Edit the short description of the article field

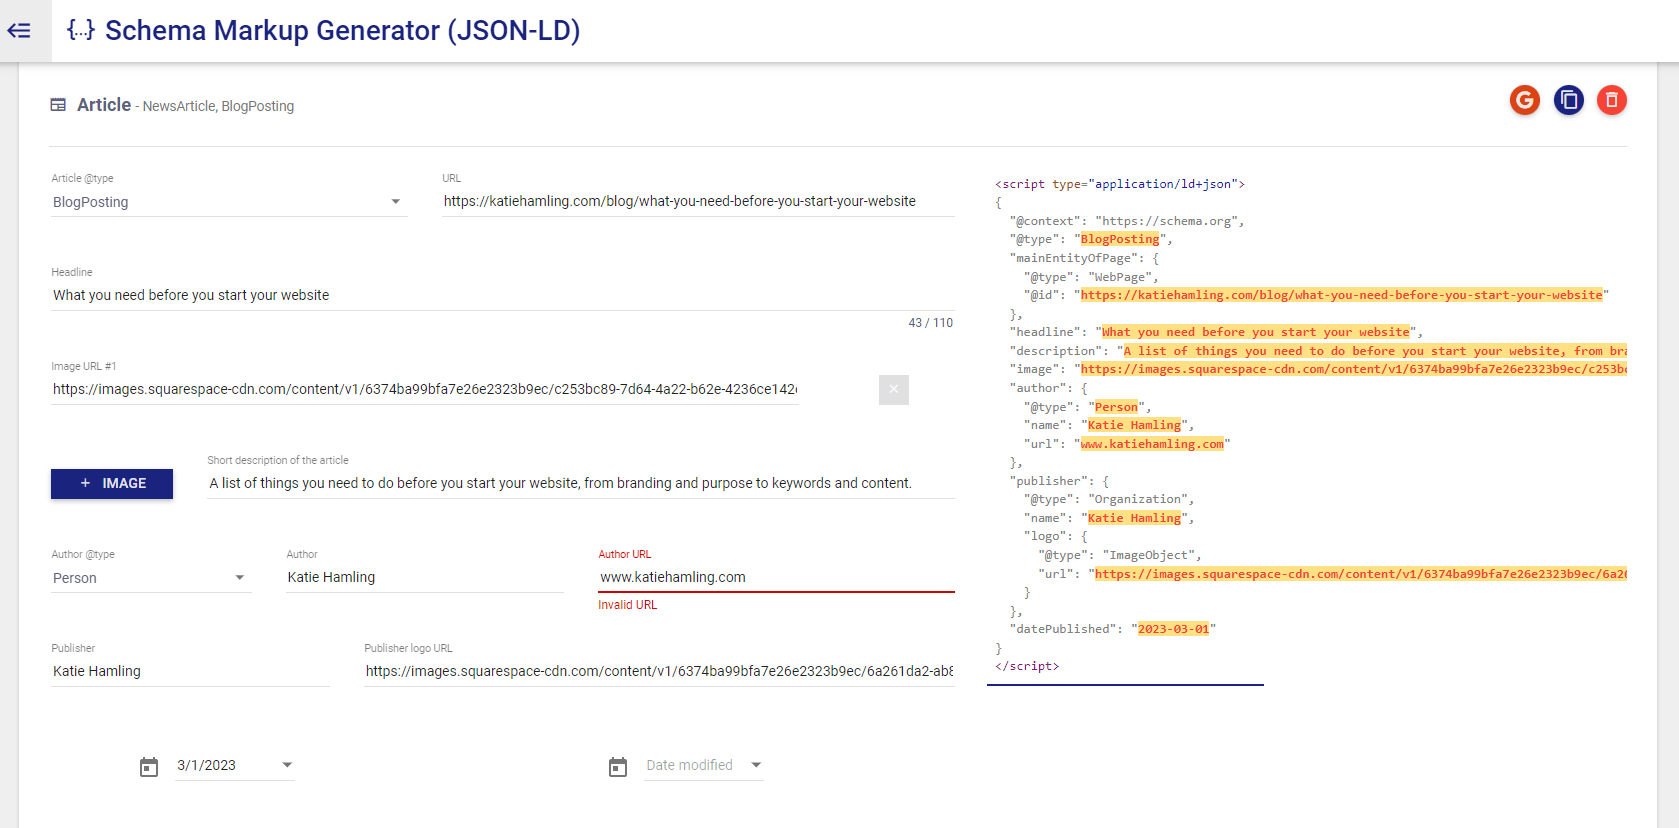581,483
